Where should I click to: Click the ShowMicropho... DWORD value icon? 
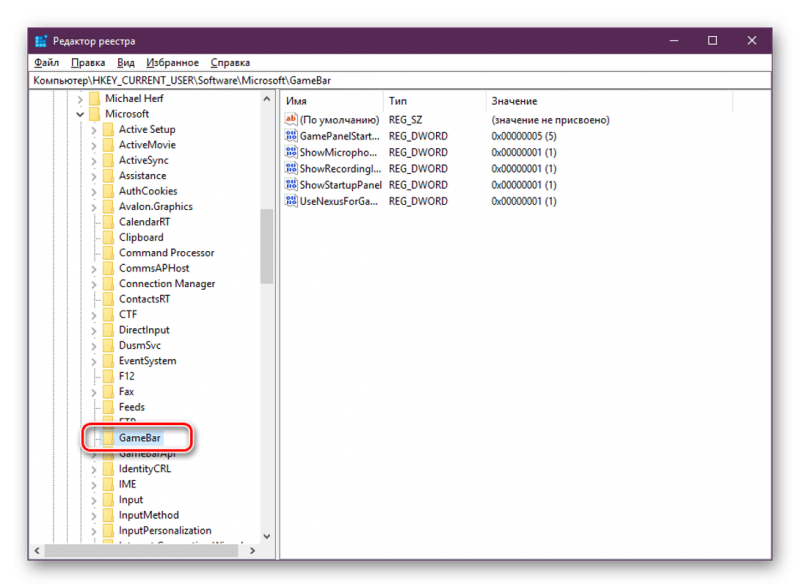point(291,152)
